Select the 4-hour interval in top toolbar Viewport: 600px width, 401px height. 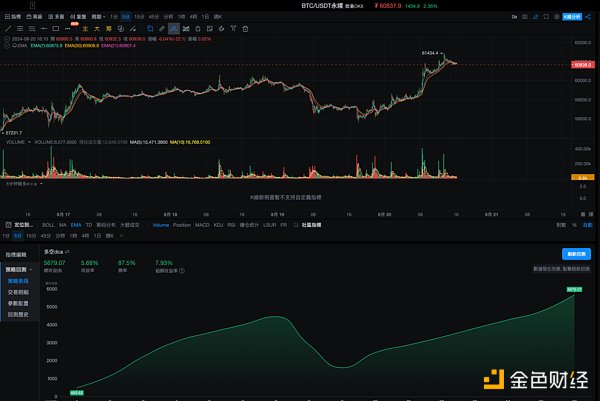coord(193,17)
